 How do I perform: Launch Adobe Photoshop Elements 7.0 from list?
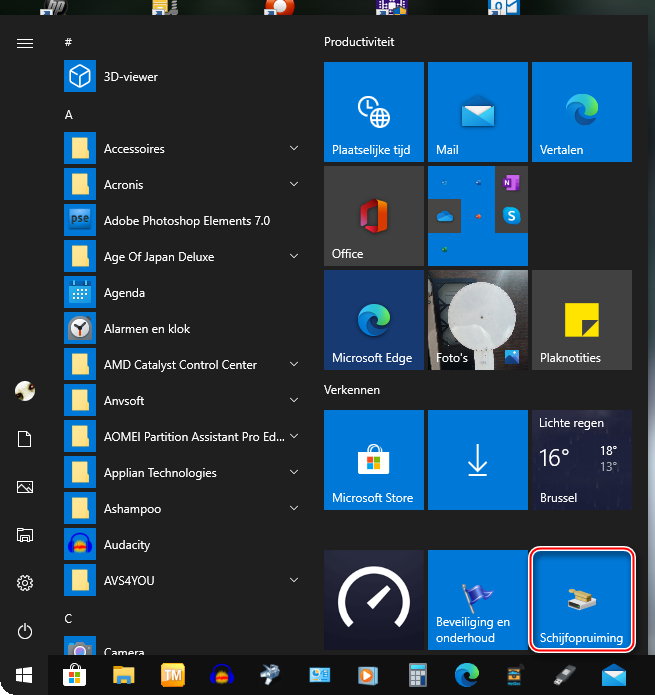[186, 221]
